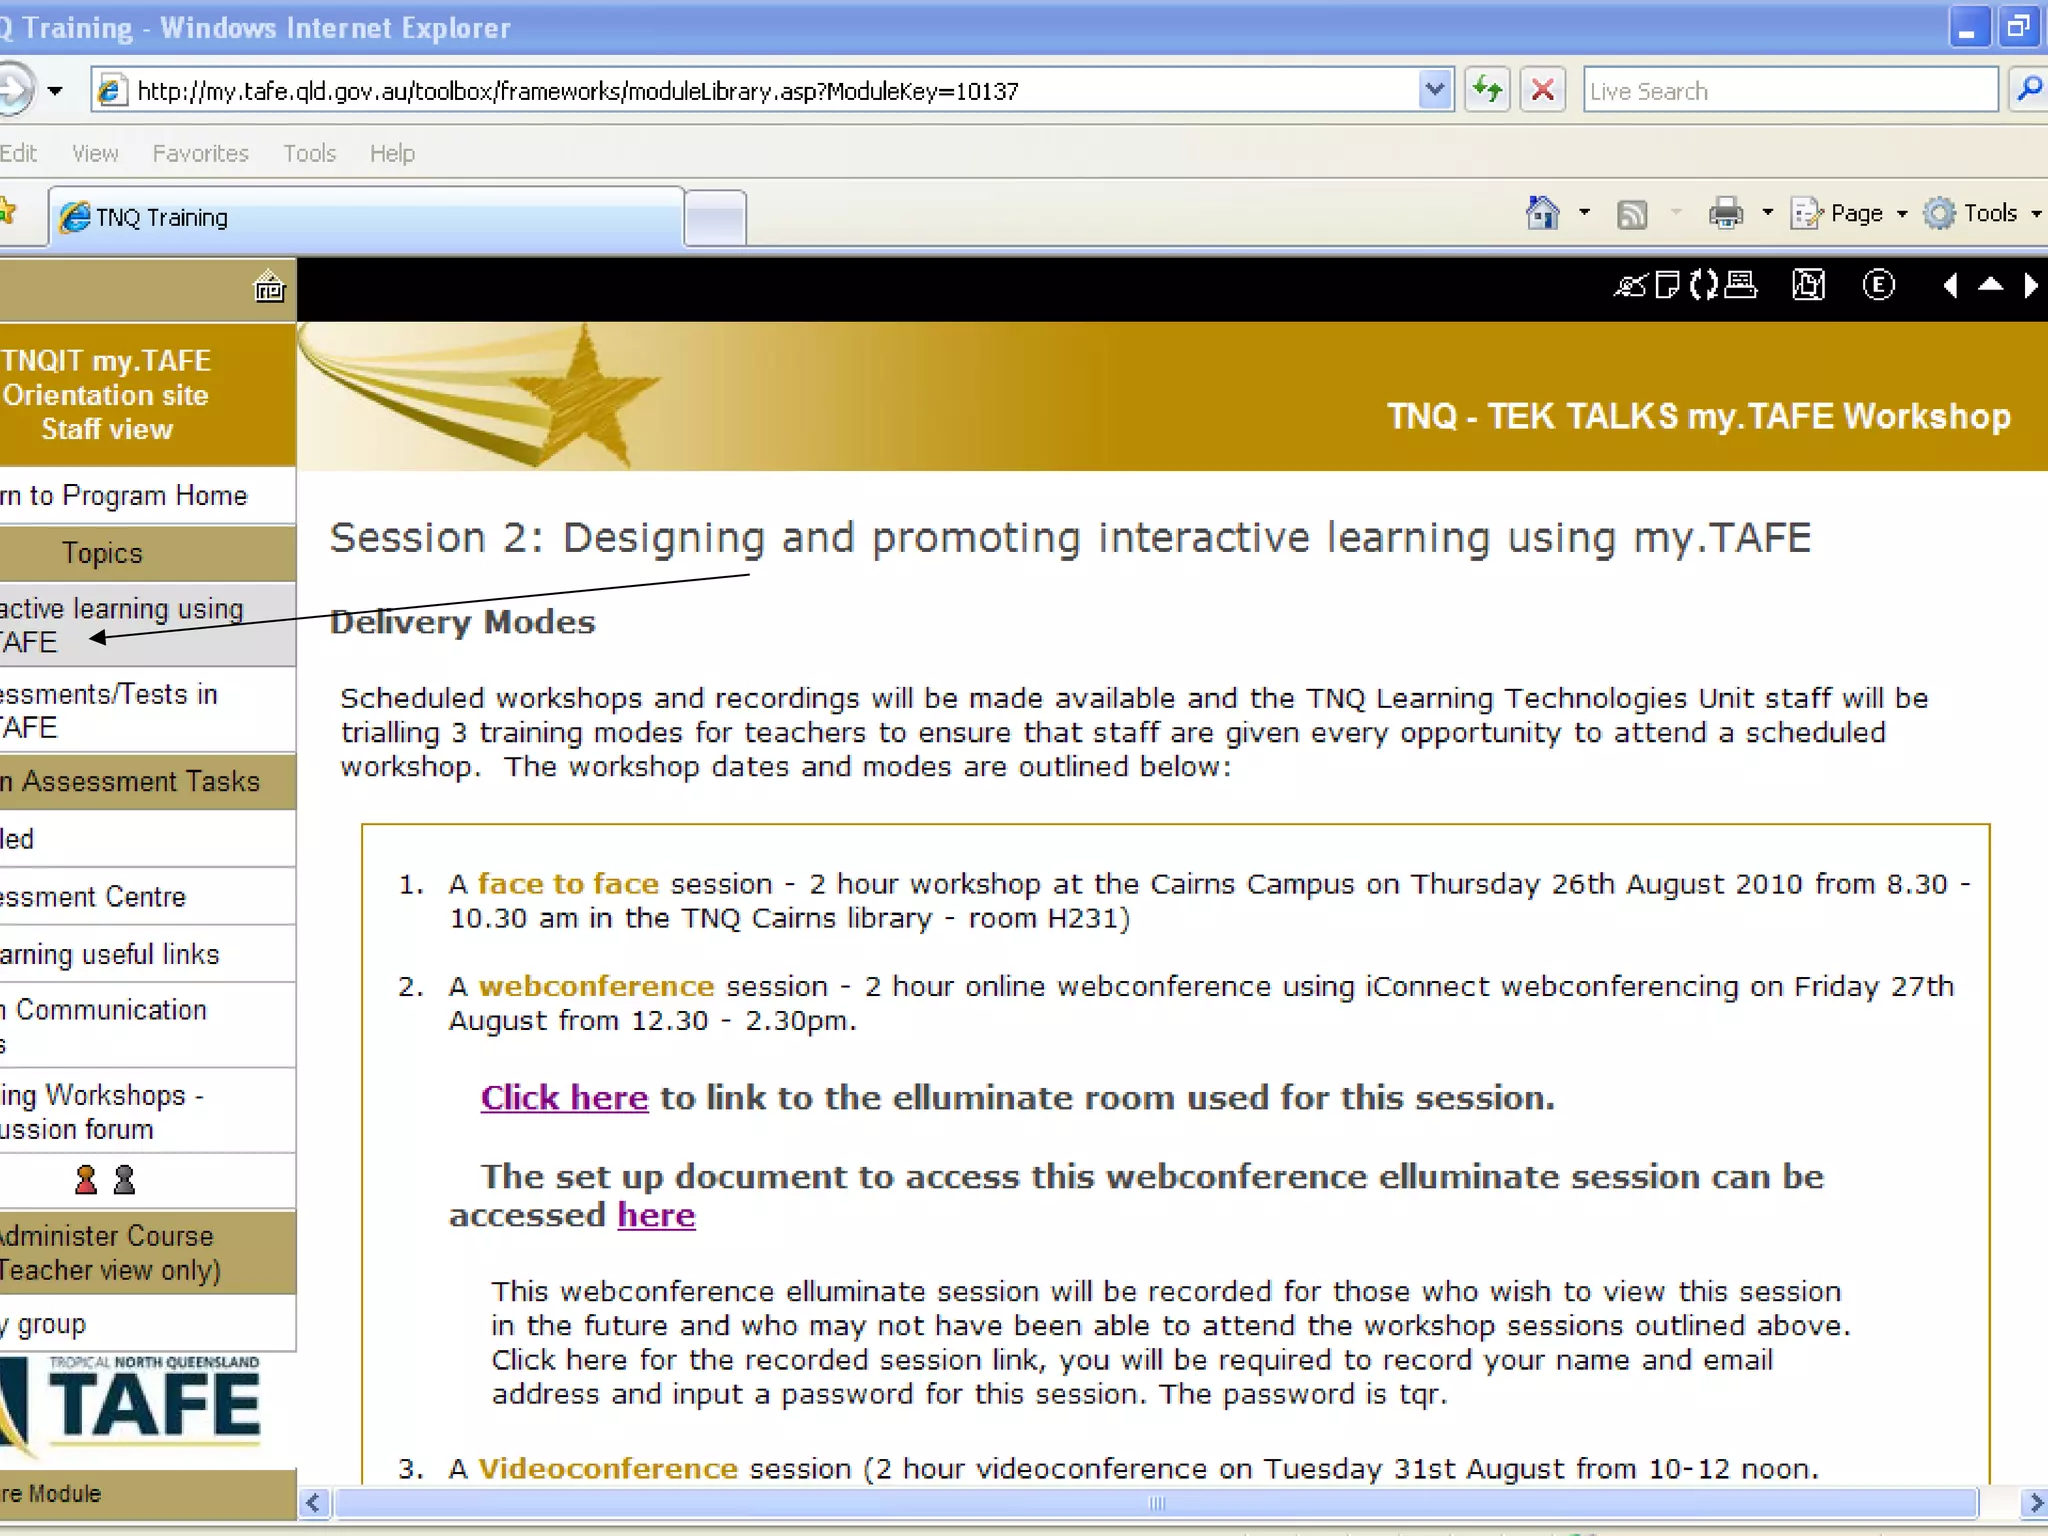Click the up triangle arrow in black toolbar
Image resolution: width=2048 pixels, height=1536 pixels.
click(x=1990, y=285)
